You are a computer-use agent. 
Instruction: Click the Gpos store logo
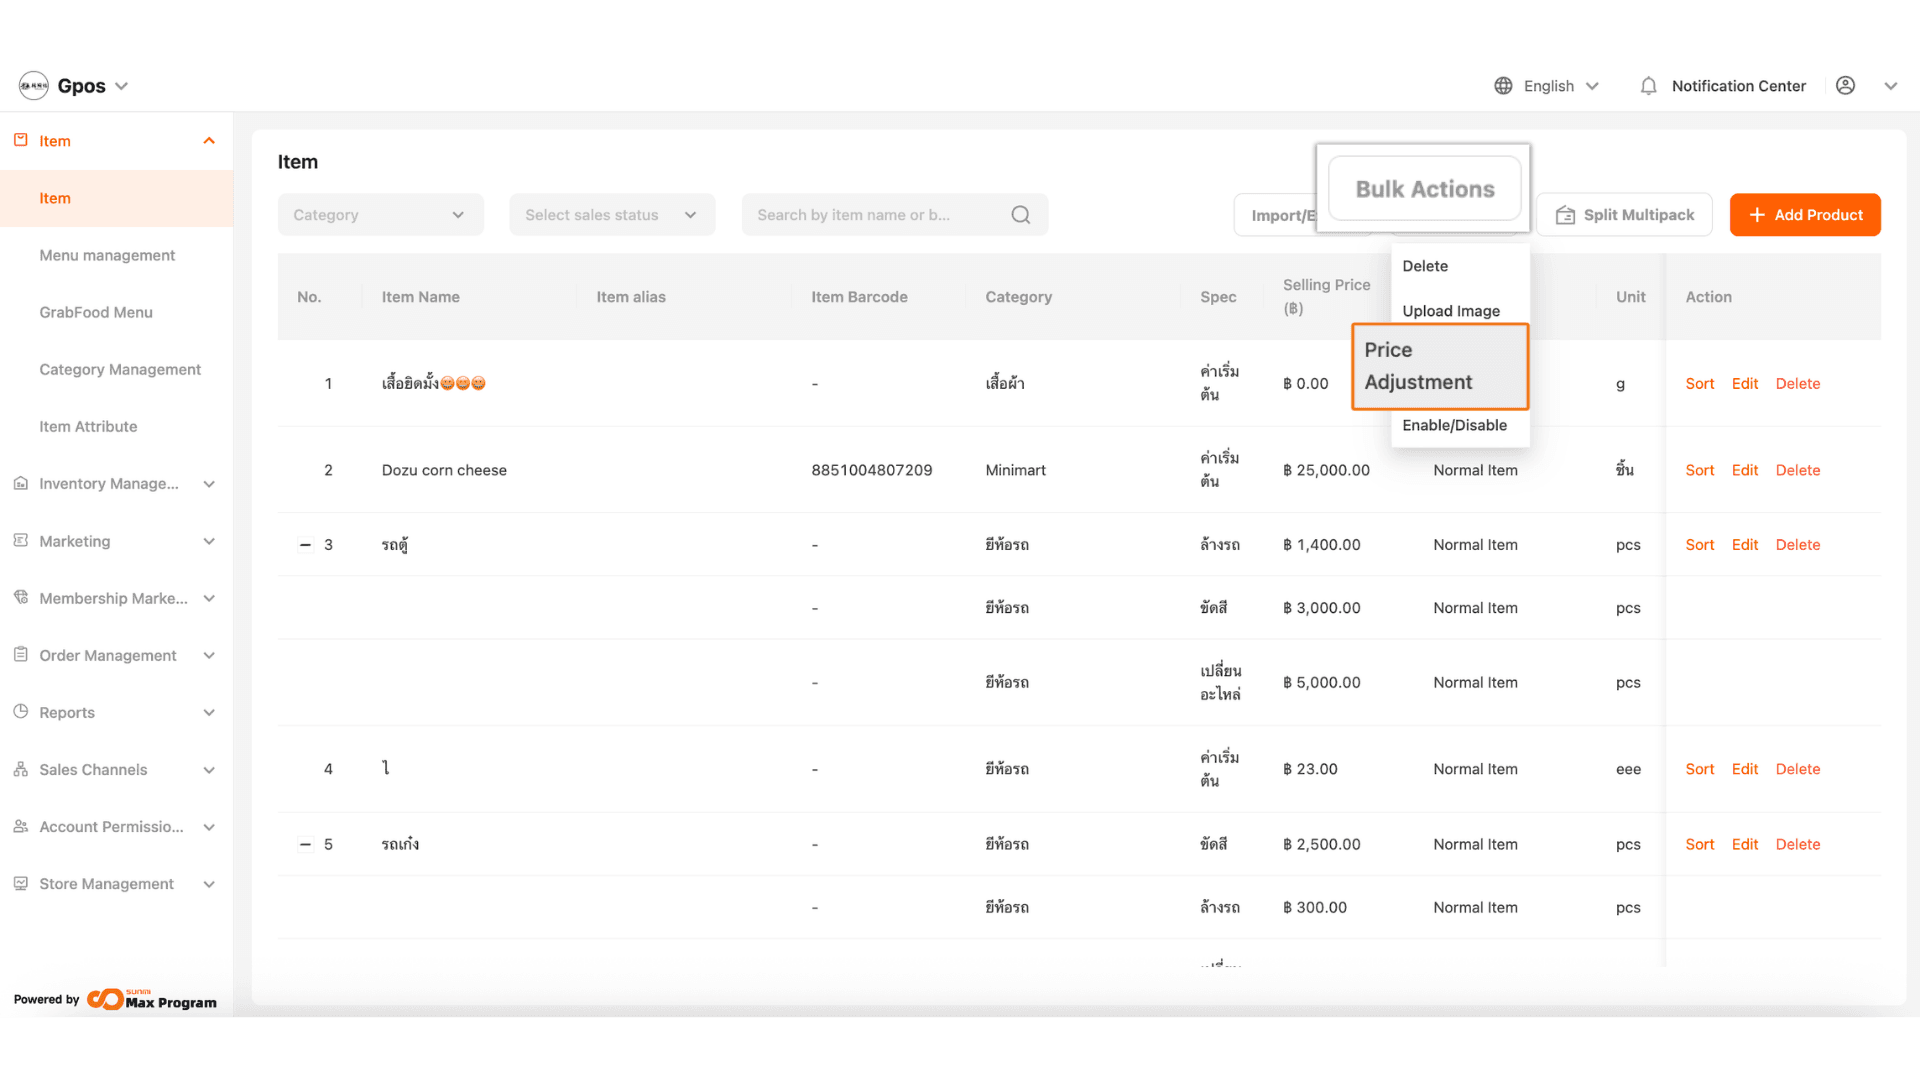point(34,86)
